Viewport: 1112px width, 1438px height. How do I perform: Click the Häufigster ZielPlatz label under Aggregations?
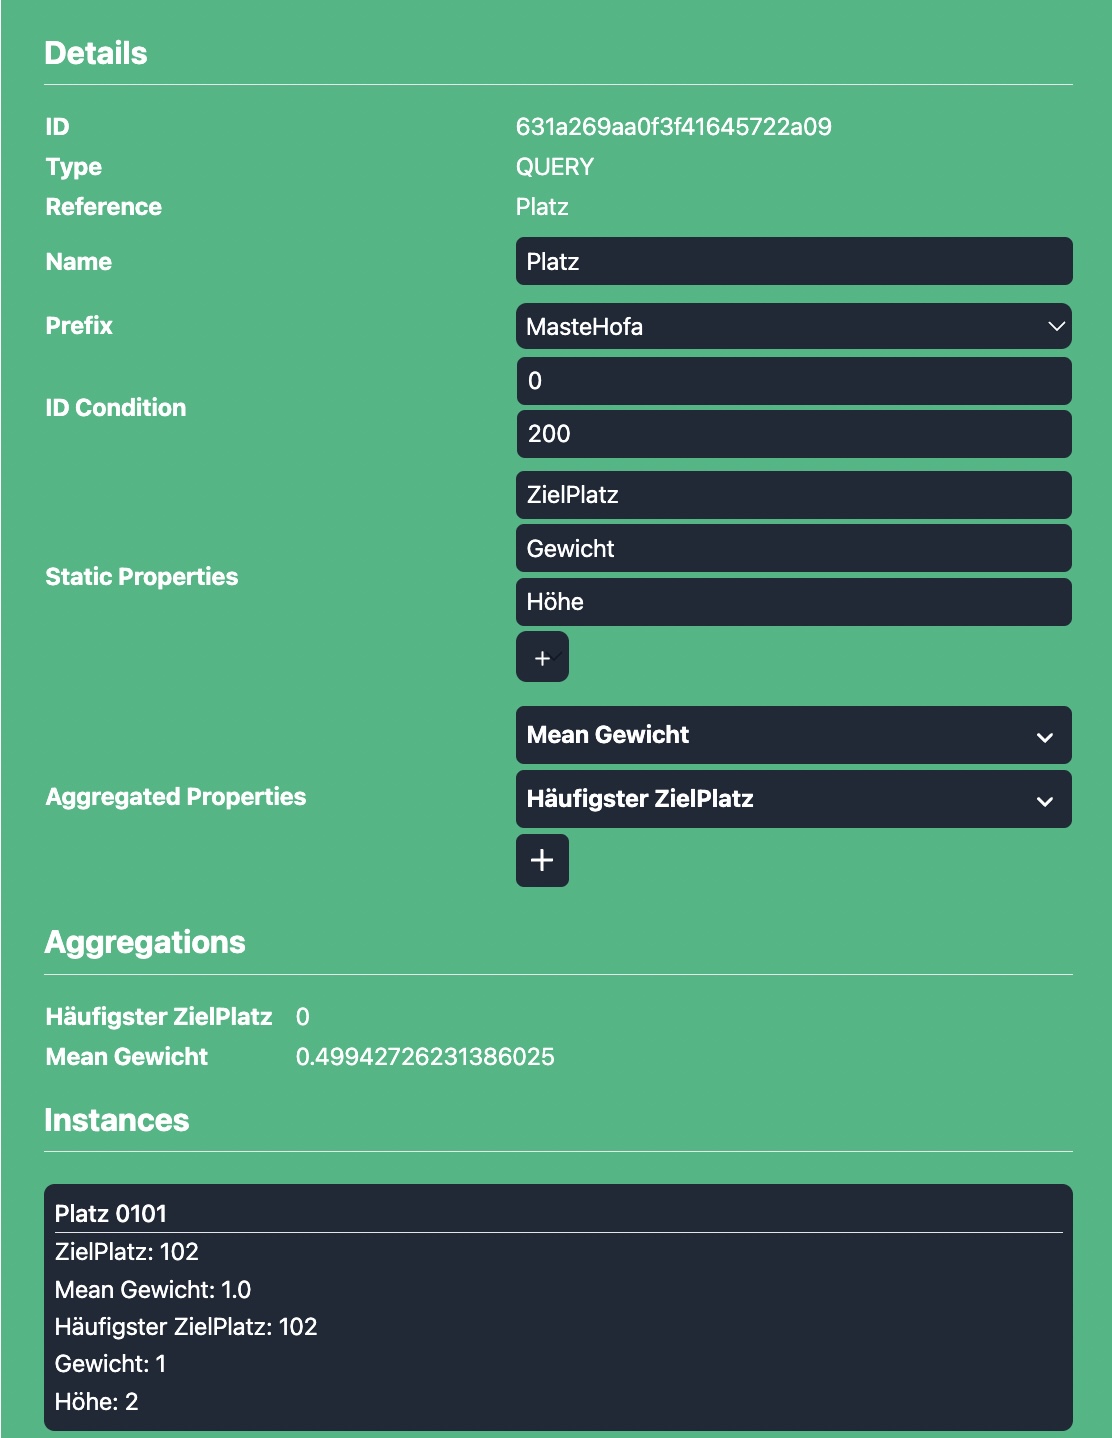[159, 1017]
